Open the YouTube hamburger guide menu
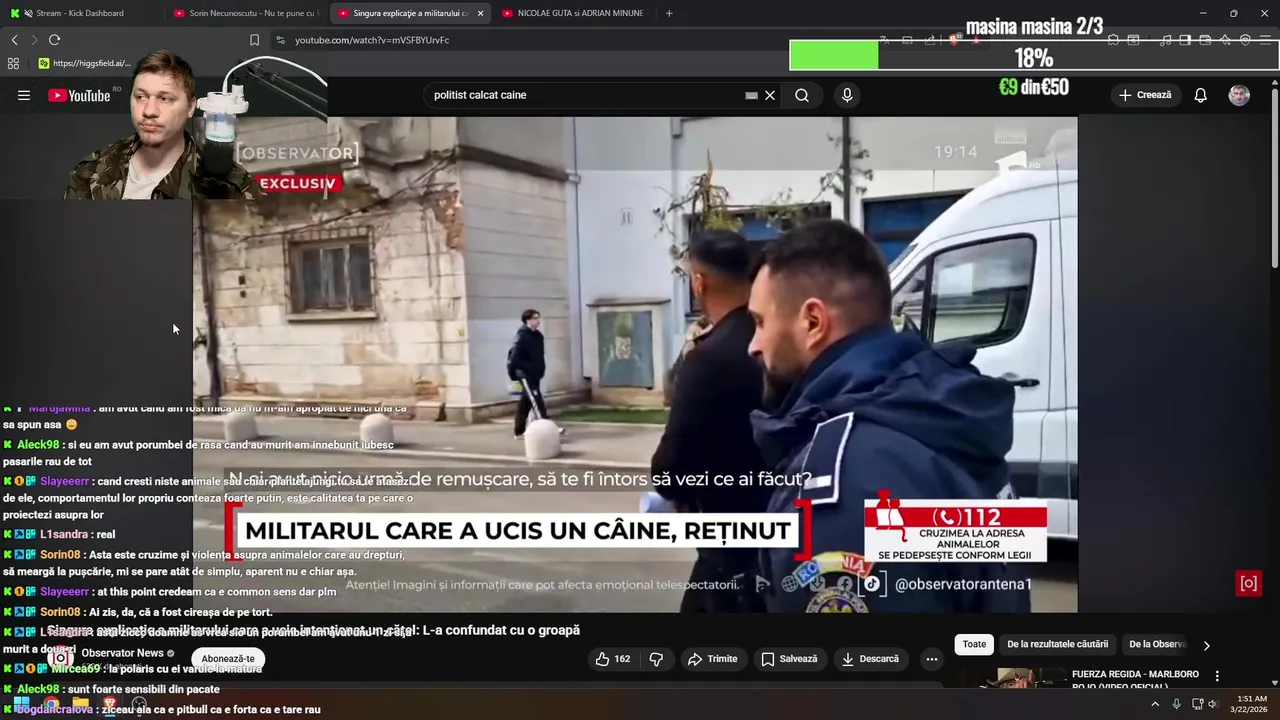Viewport: 1280px width, 720px height. (x=24, y=95)
